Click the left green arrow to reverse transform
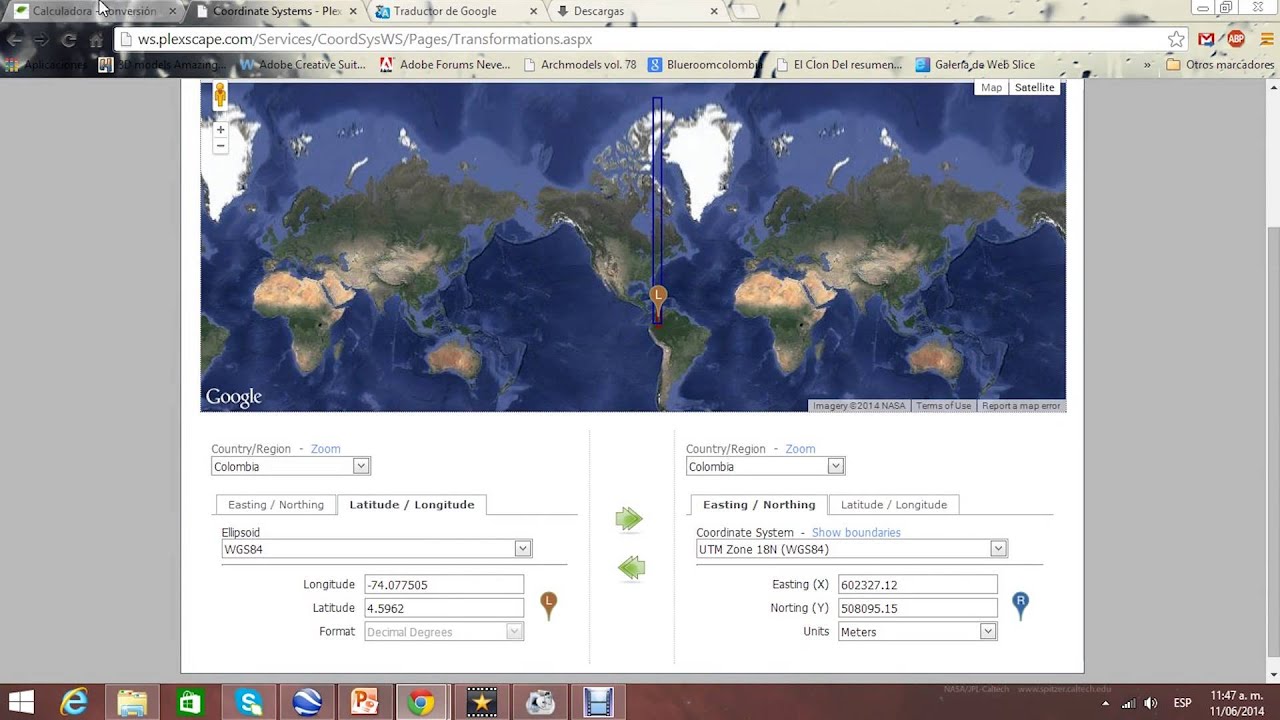The image size is (1280, 720). point(631,568)
